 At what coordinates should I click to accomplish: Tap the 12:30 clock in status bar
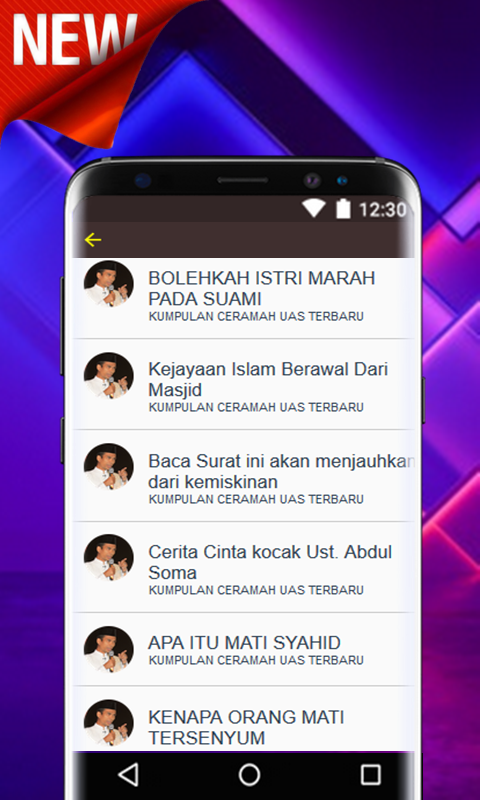pyautogui.click(x=383, y=209)
